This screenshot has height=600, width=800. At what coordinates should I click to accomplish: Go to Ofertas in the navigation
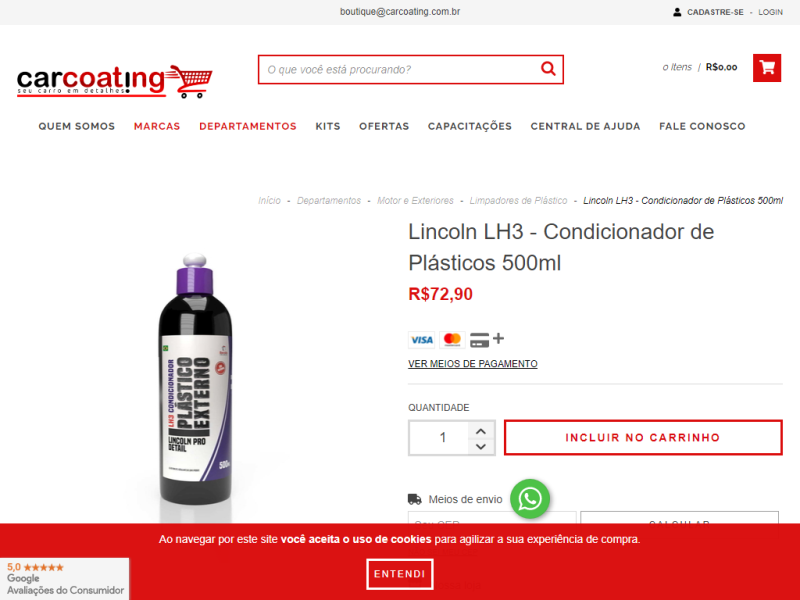[384, 126]
